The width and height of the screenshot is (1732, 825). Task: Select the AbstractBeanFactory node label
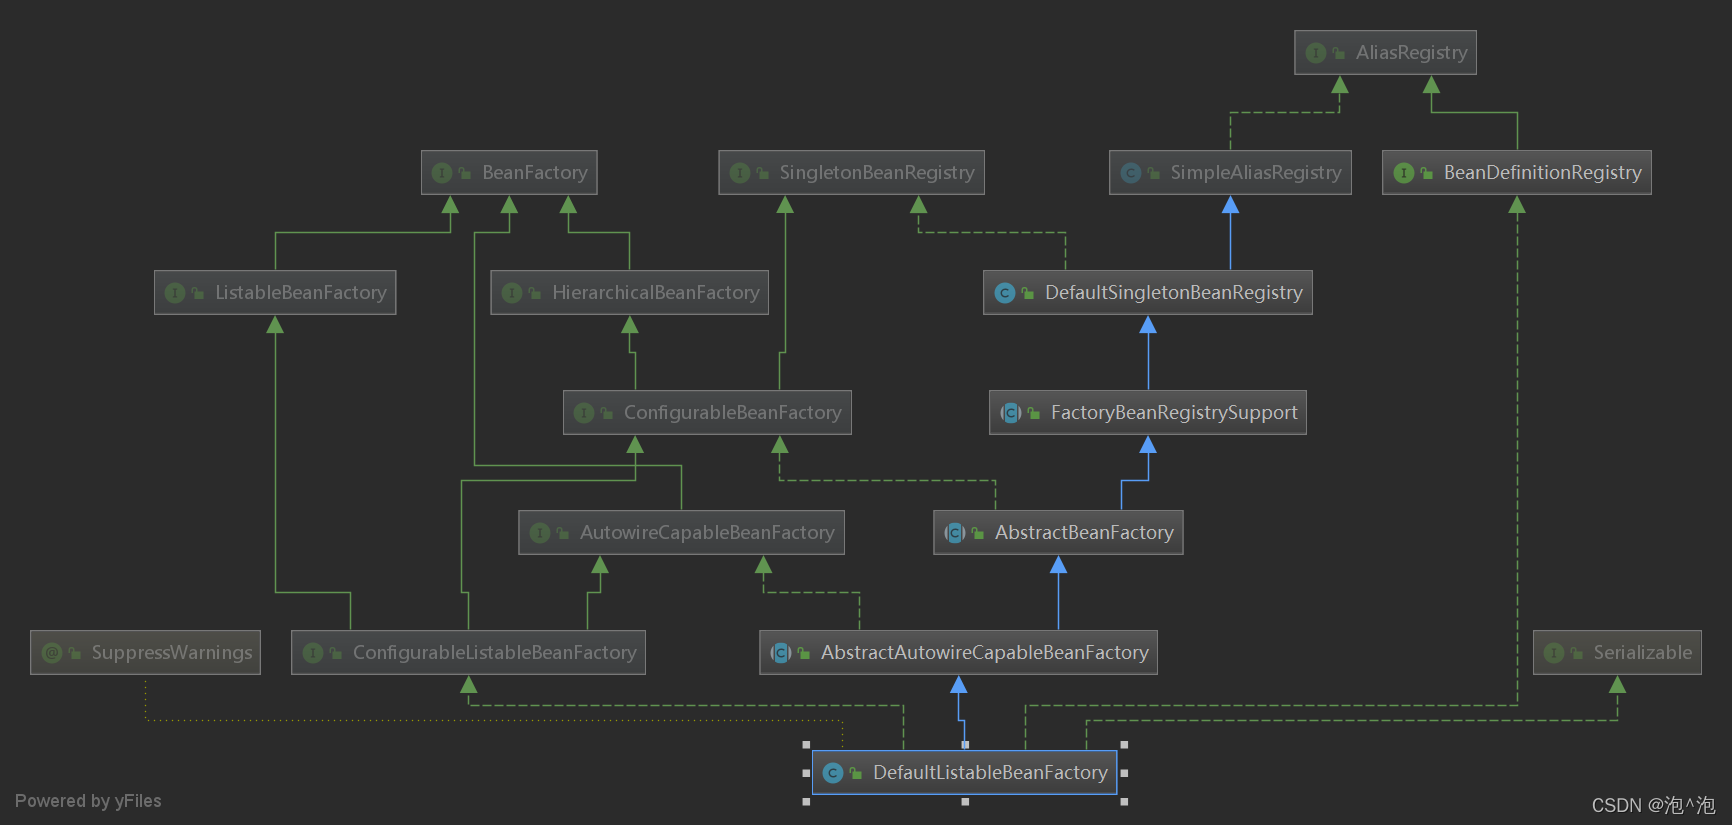click(x=1084, y=532)
